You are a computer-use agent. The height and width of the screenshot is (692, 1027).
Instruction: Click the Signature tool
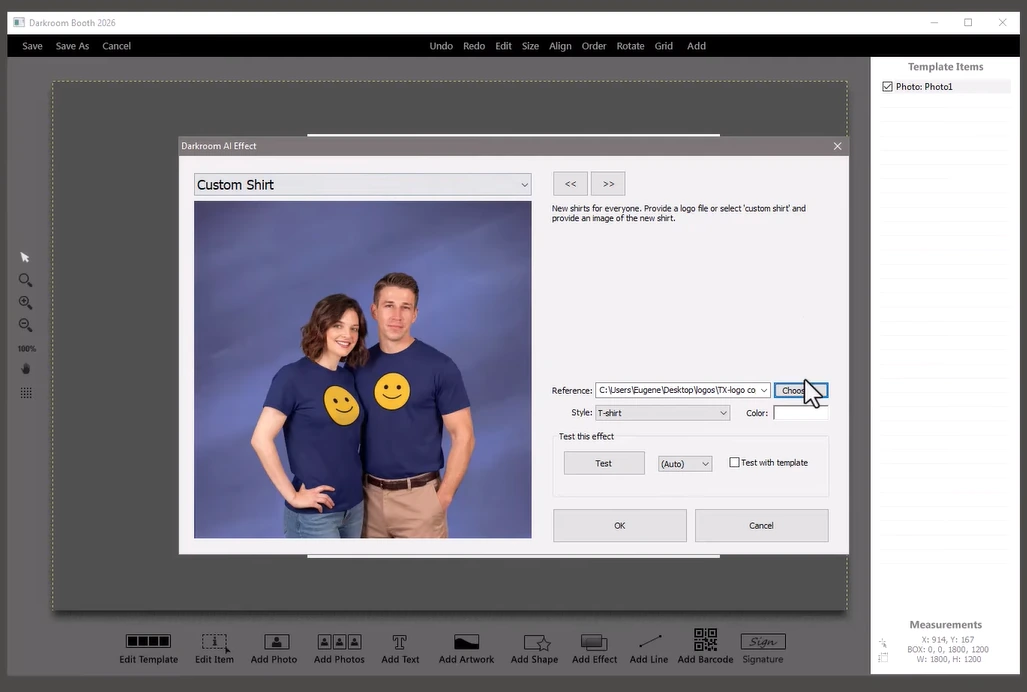(x=763, y=648)
